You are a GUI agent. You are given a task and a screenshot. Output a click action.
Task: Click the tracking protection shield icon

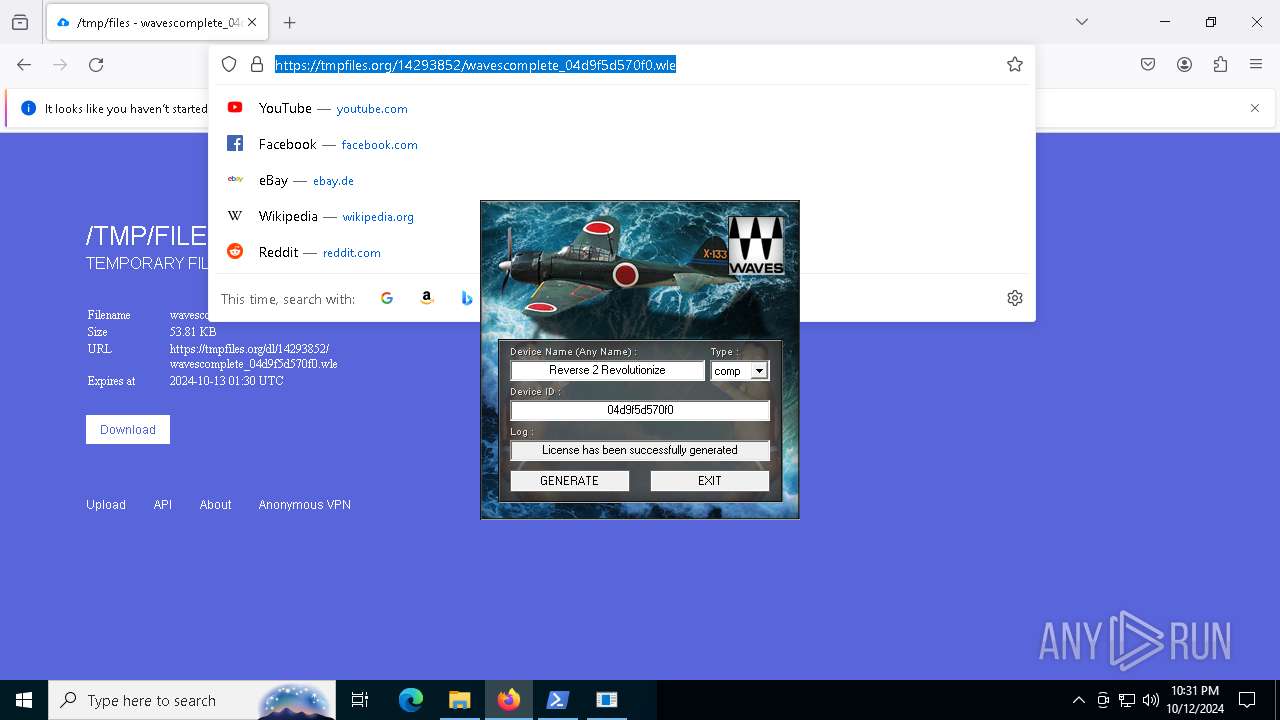click(229, 65)
